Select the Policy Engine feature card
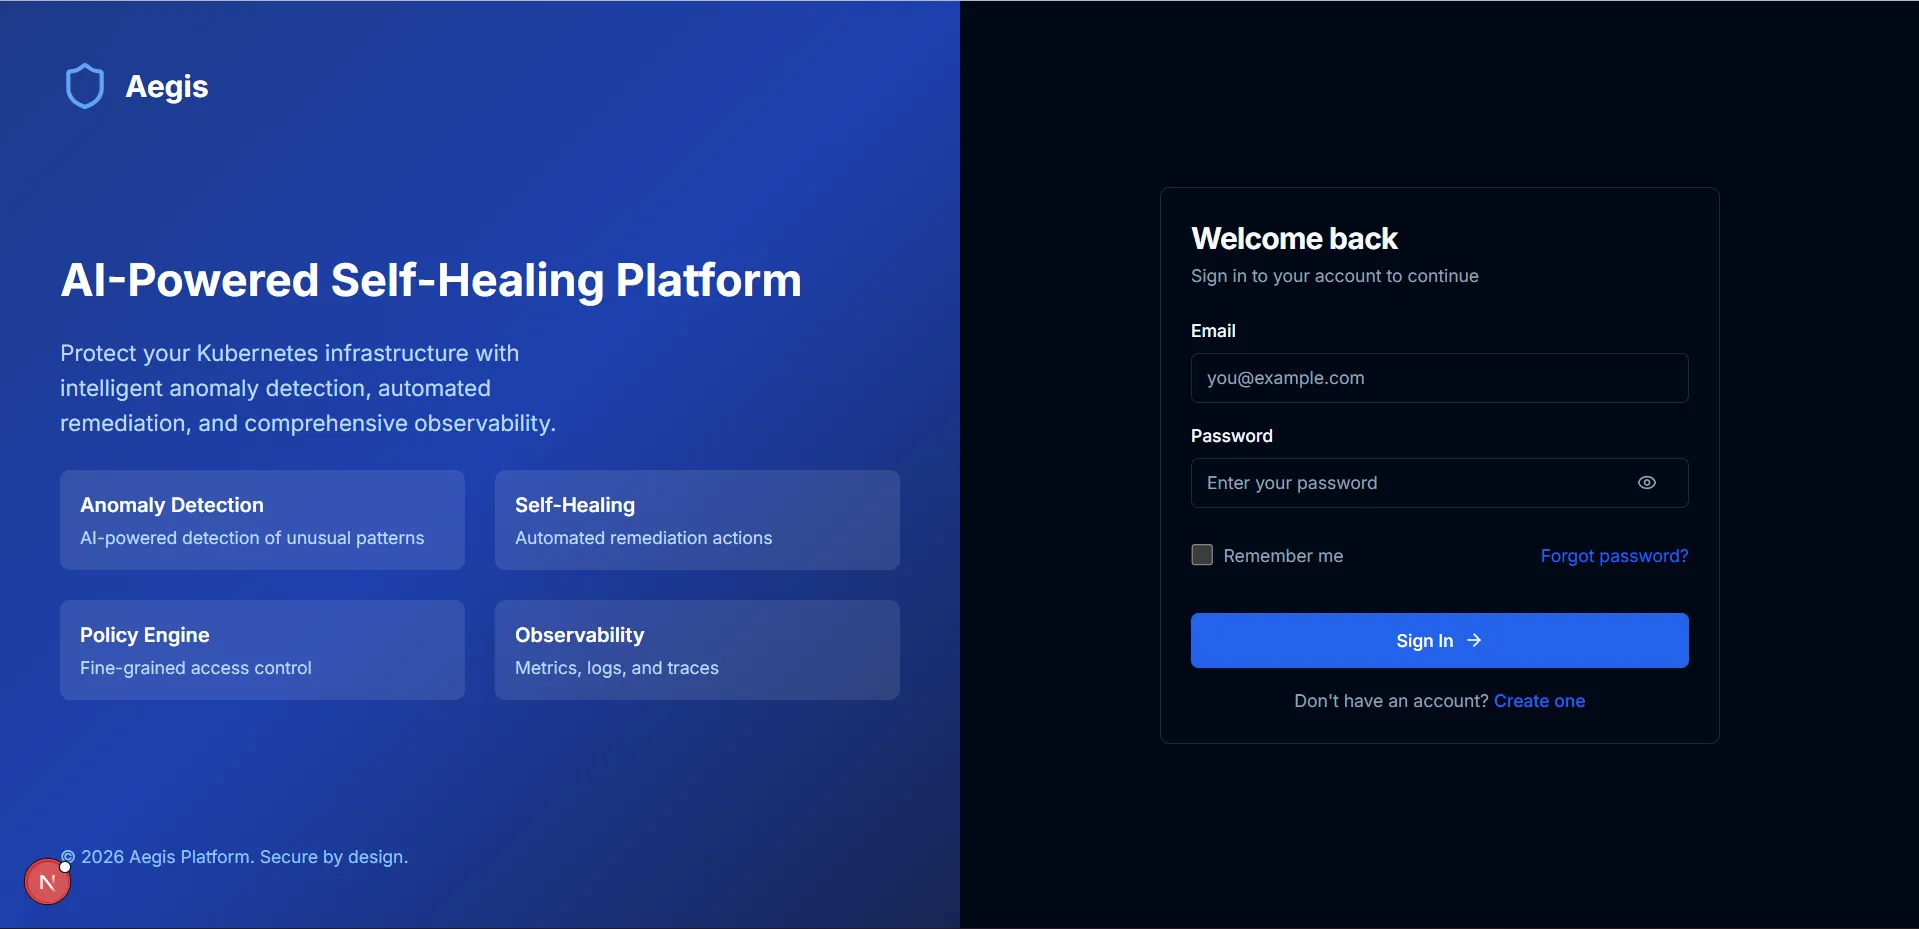The image size is (1919, 929). tap(262, 650)
